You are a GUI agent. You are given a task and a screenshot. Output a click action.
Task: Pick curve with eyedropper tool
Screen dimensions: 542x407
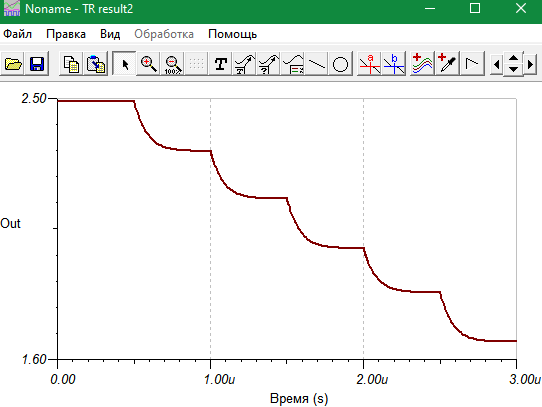tap(447, 64)
